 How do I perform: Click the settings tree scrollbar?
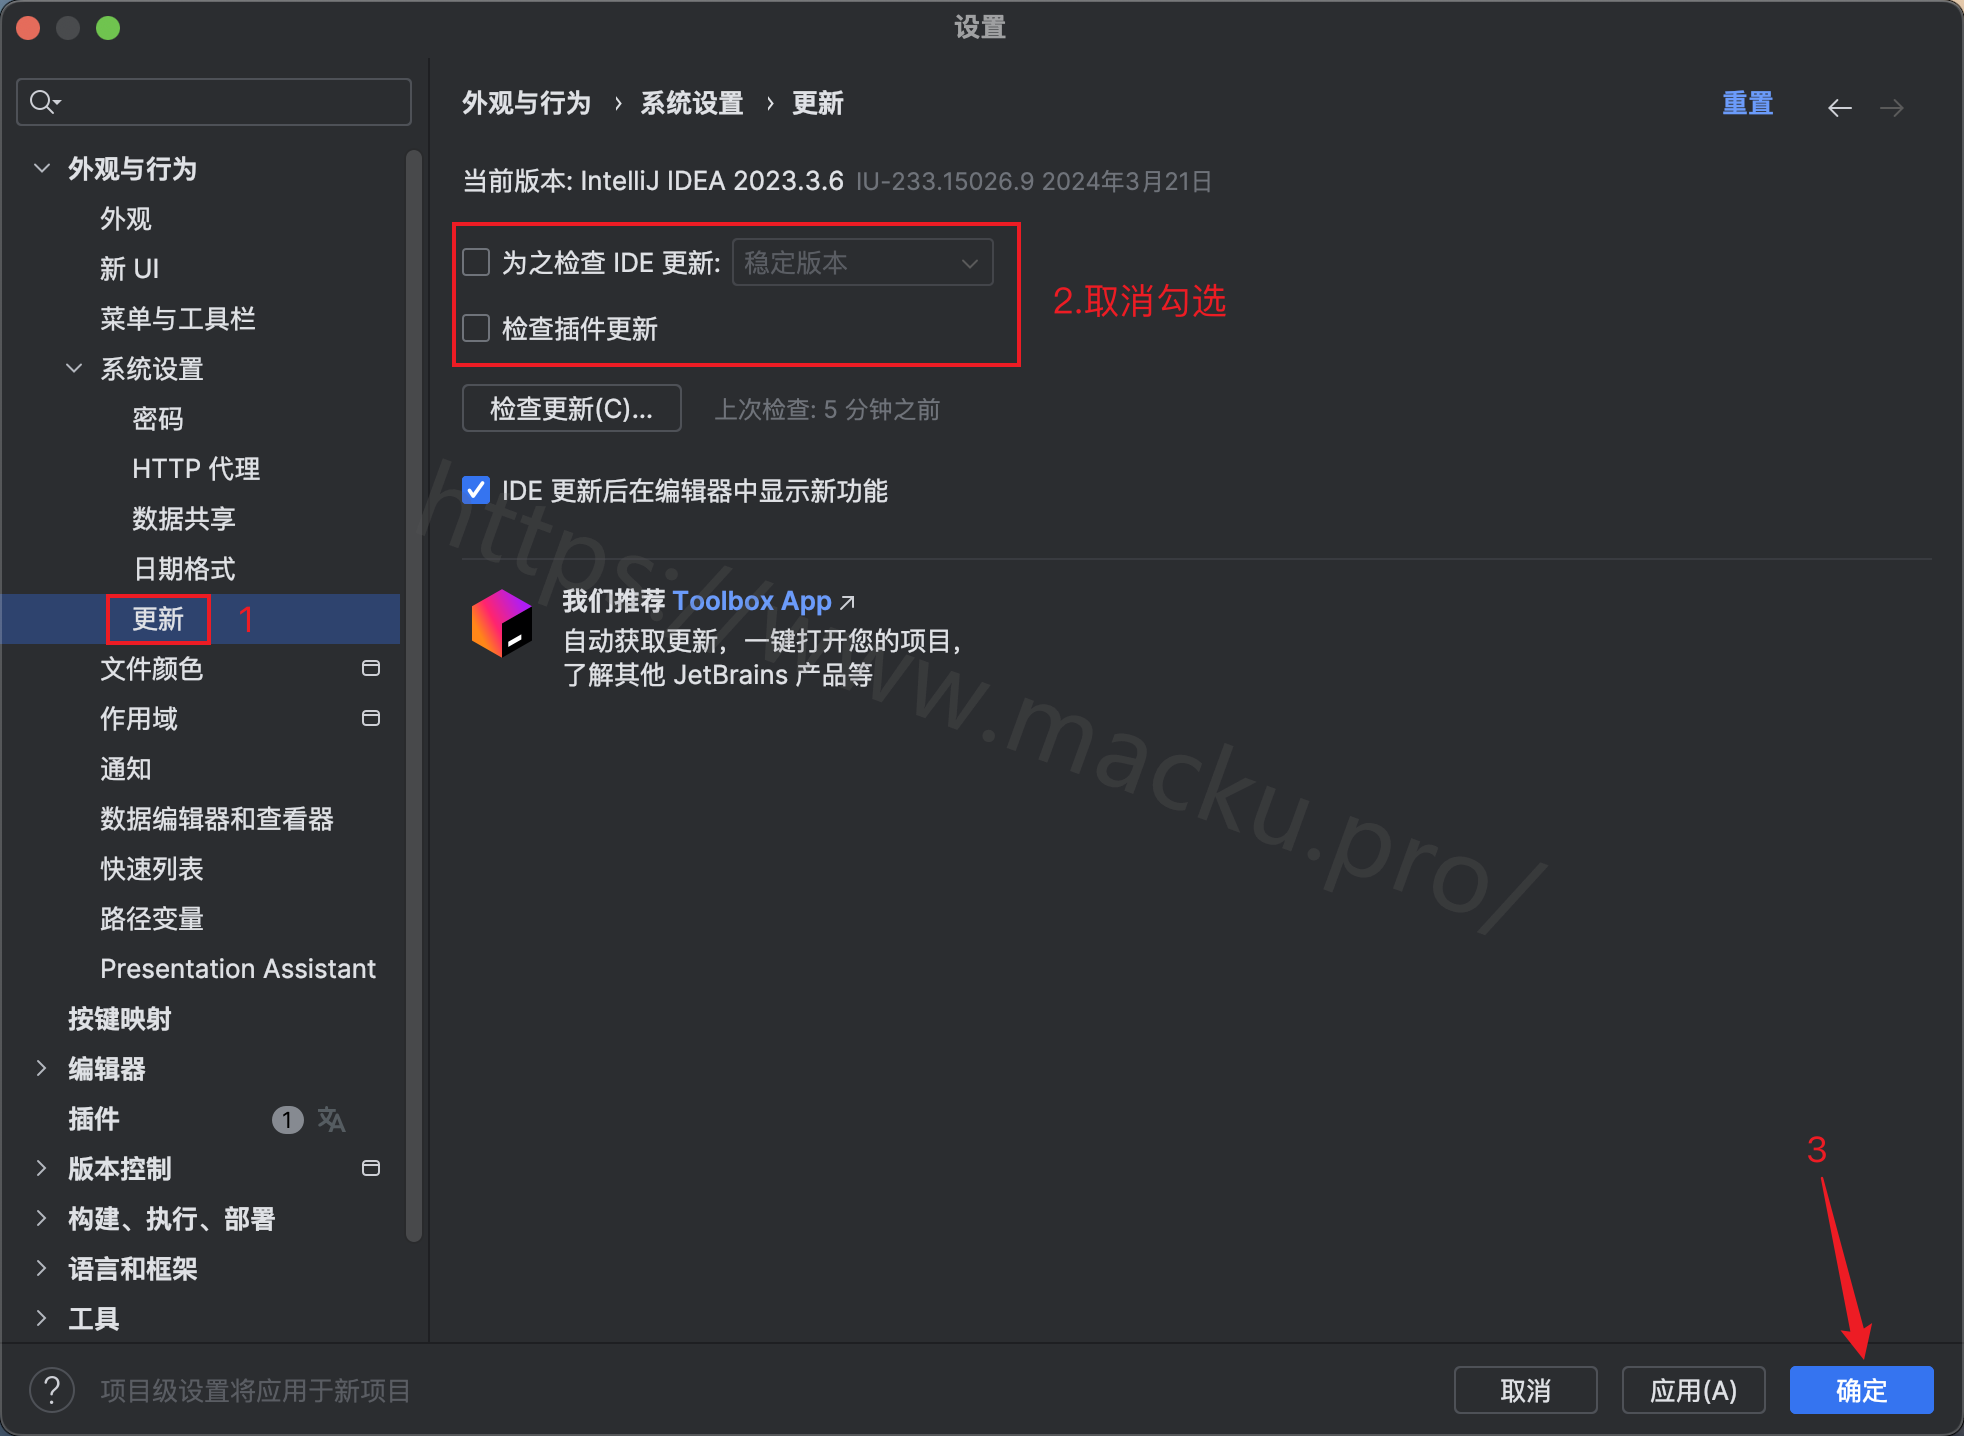click(x=414, y=695)
